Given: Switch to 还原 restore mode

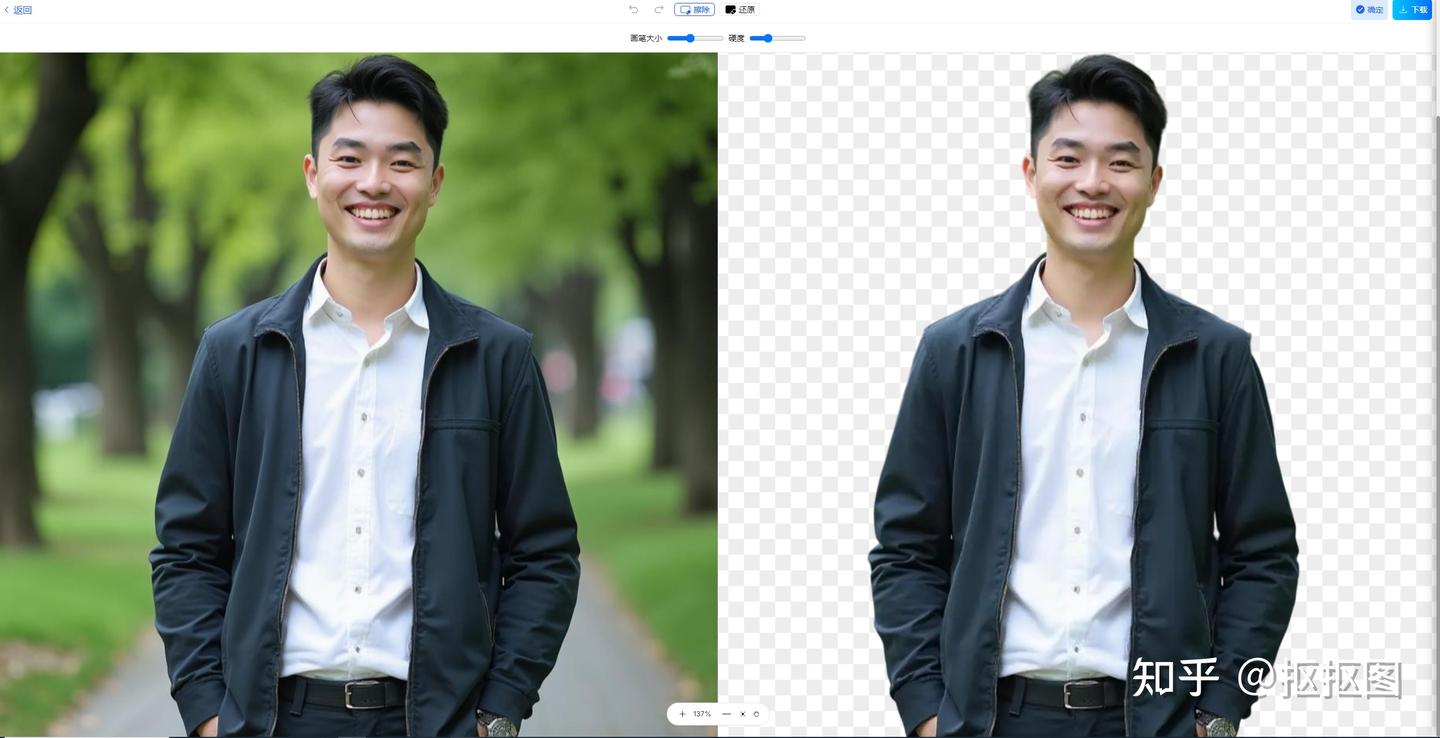Looking at the screenshot, I should coord(739,9).
